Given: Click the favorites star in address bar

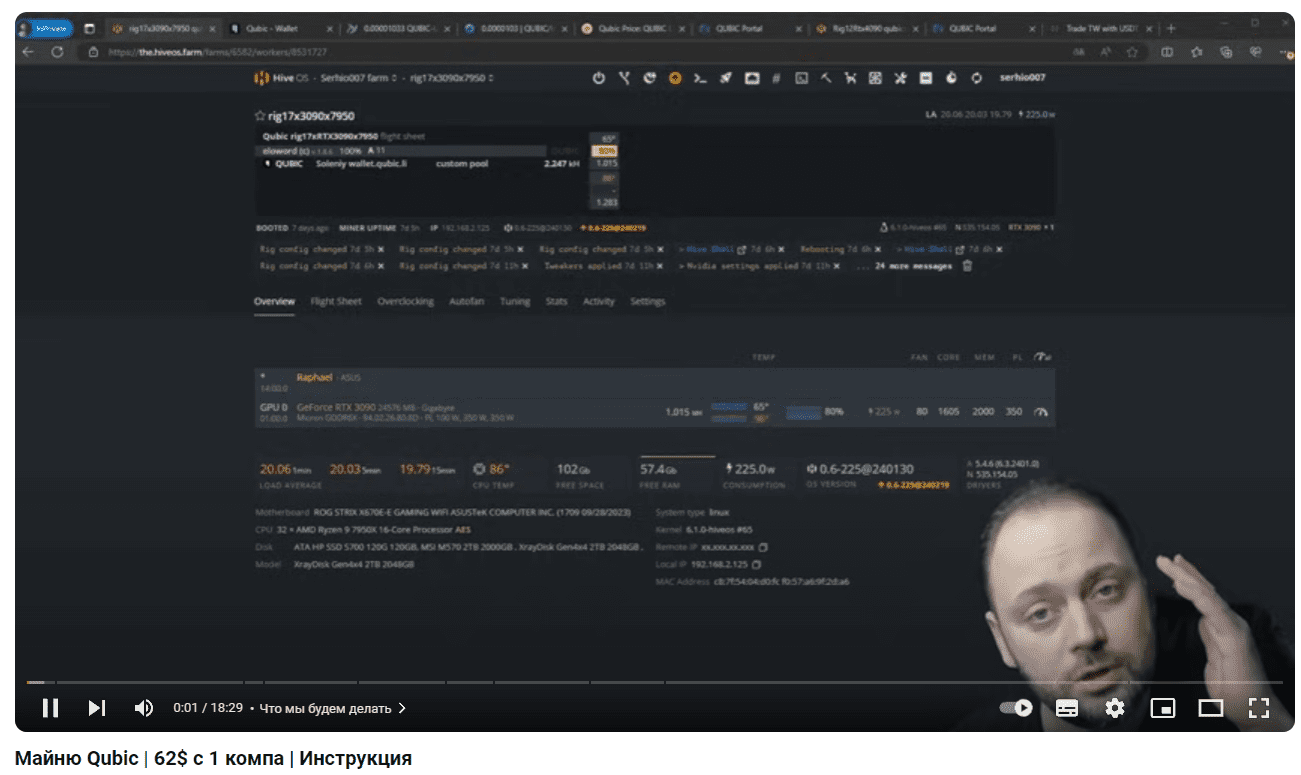Looking at the screenshot, I should 1132,52.
